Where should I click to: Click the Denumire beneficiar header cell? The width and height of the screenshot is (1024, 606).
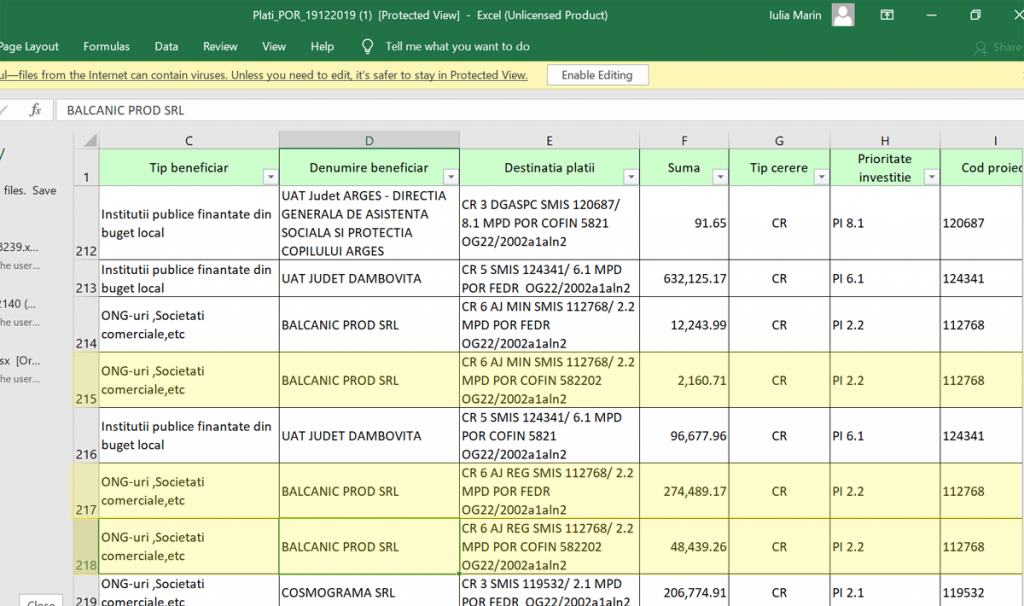tap(369, 167)
